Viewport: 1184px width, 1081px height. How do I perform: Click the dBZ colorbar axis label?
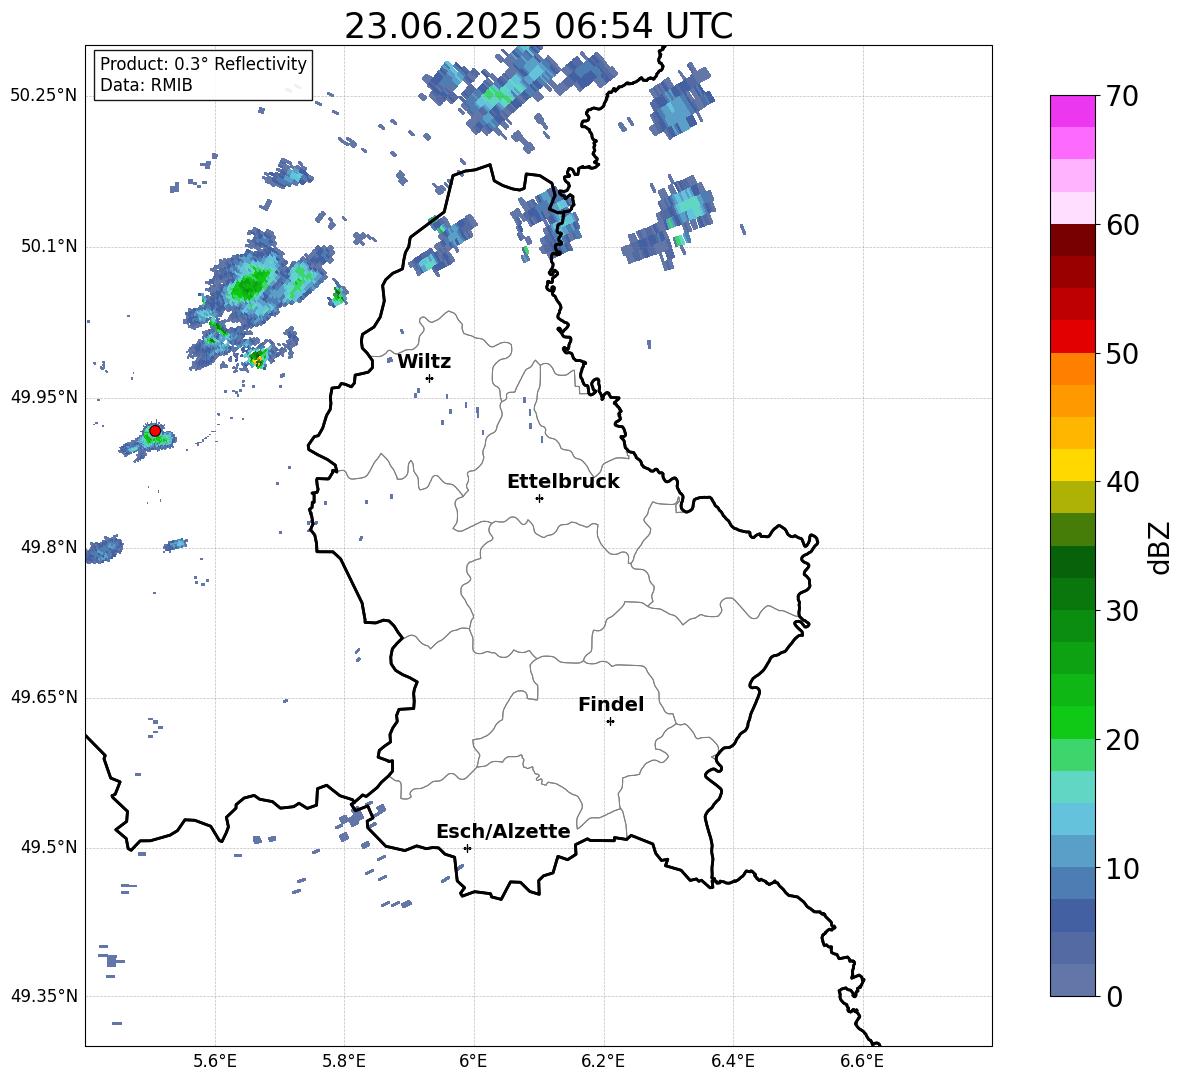1161,547
